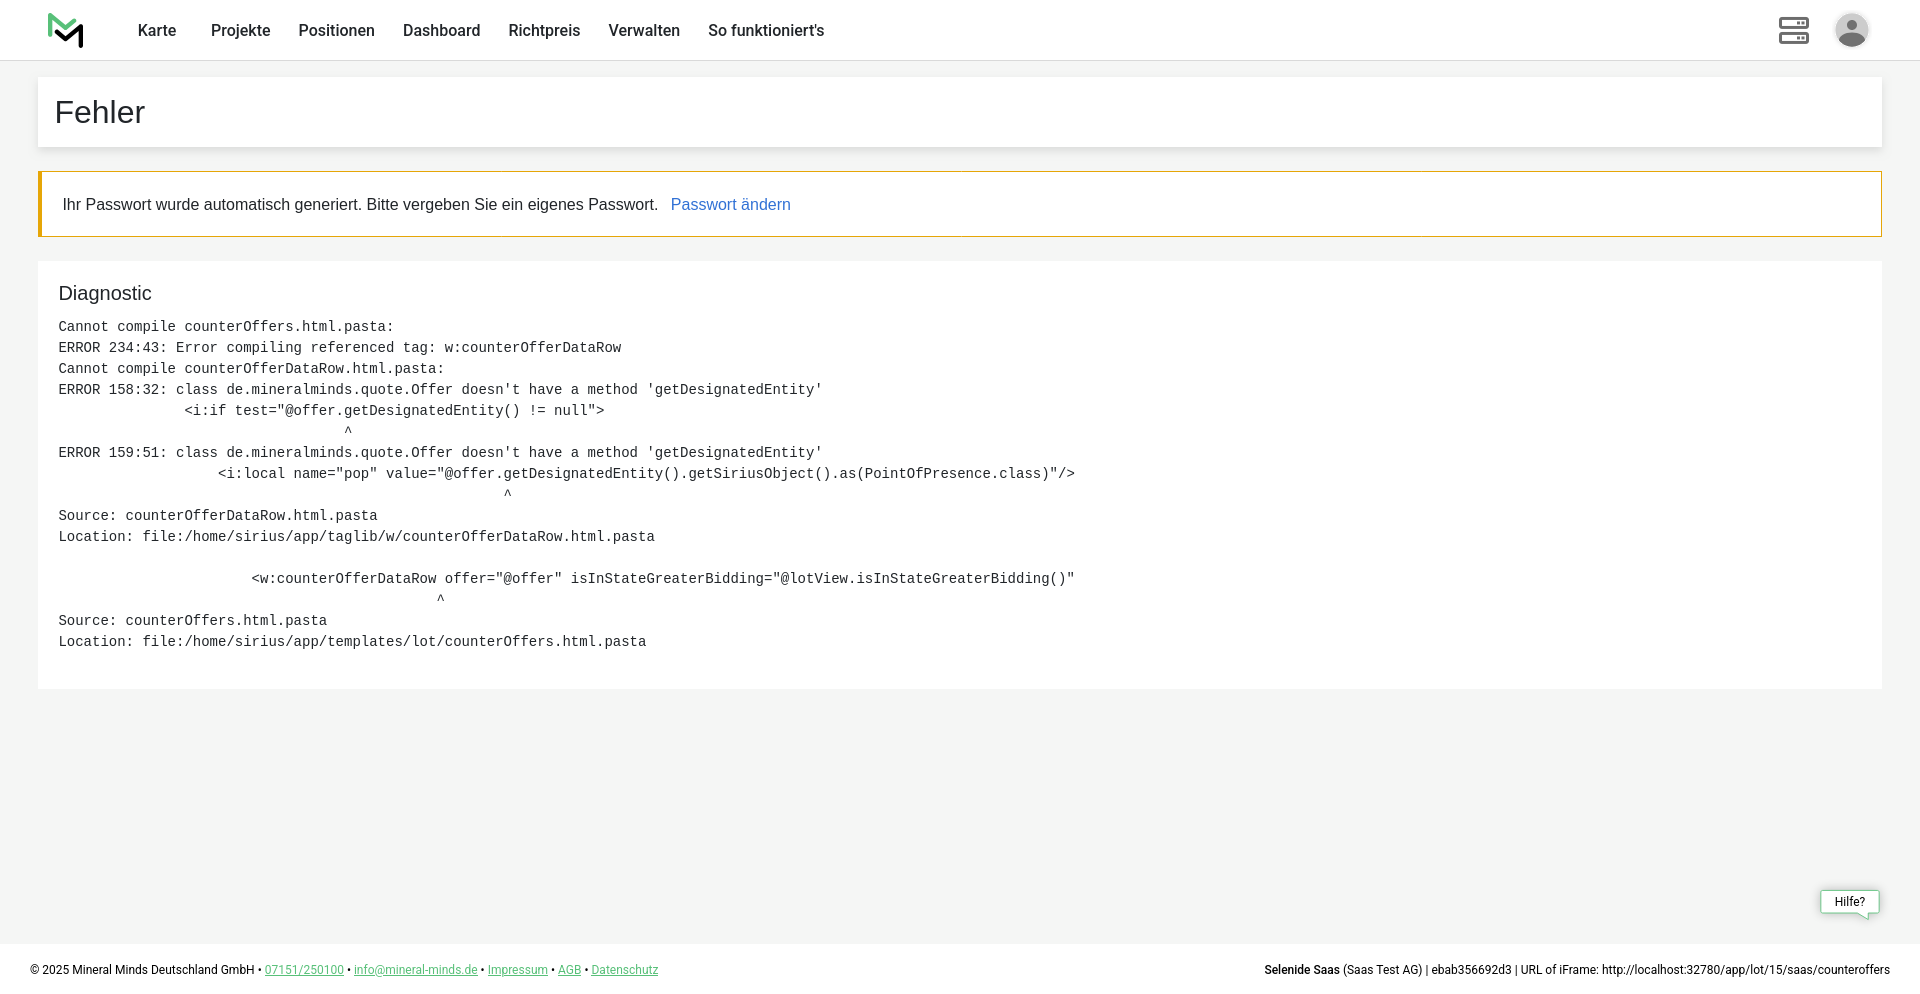Open the Richtpreis navigation item
The image size is (1920, 994).
tap(544, 31)
